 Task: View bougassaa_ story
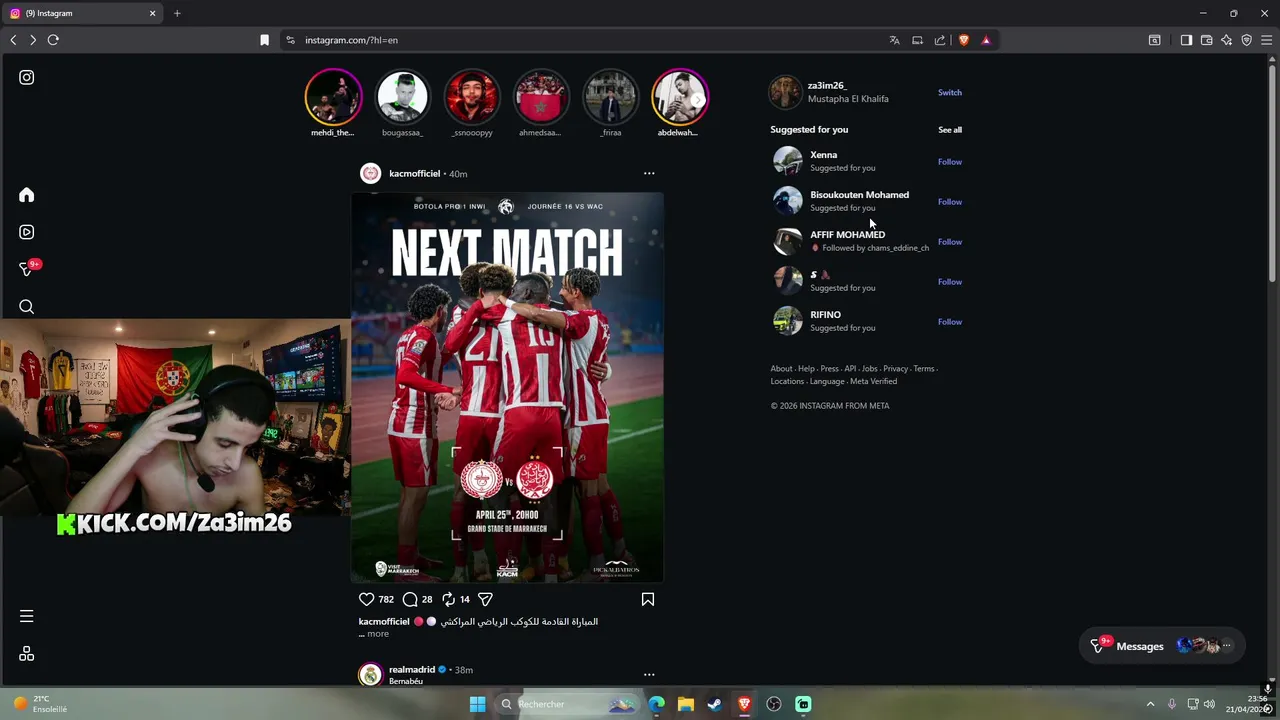point(402,97)
